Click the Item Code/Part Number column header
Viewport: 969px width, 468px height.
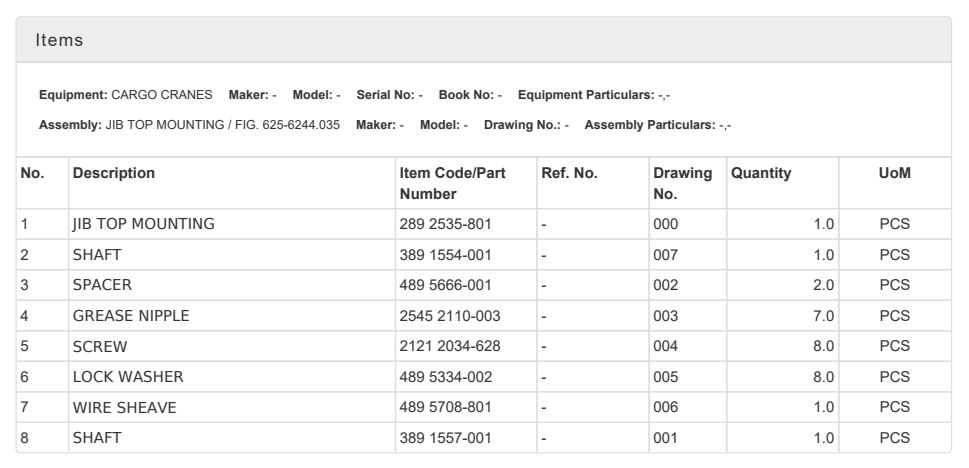click(x=452, y=183)
